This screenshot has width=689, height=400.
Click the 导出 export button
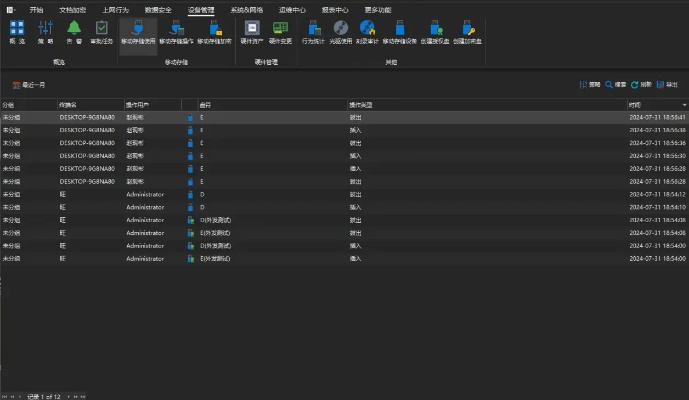[667, 85]
